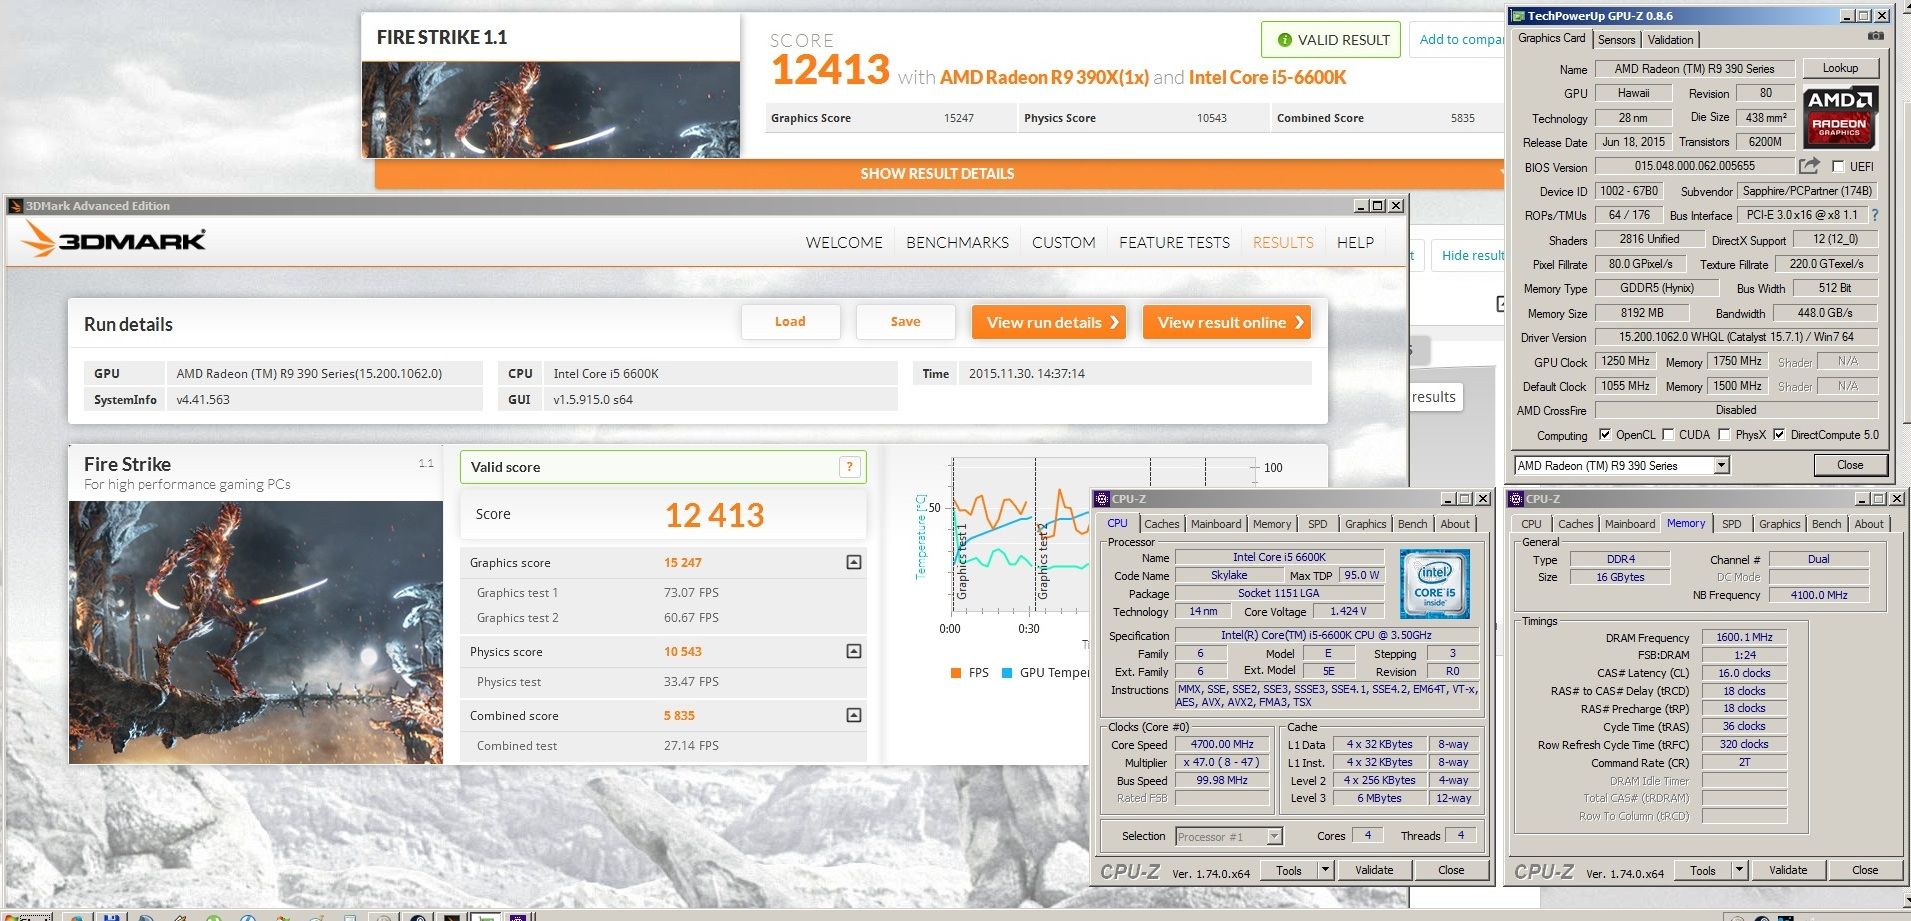Click Validate in CPU-Z memory window
This screenshot has width=1911, height=921.
(1787, 870)
